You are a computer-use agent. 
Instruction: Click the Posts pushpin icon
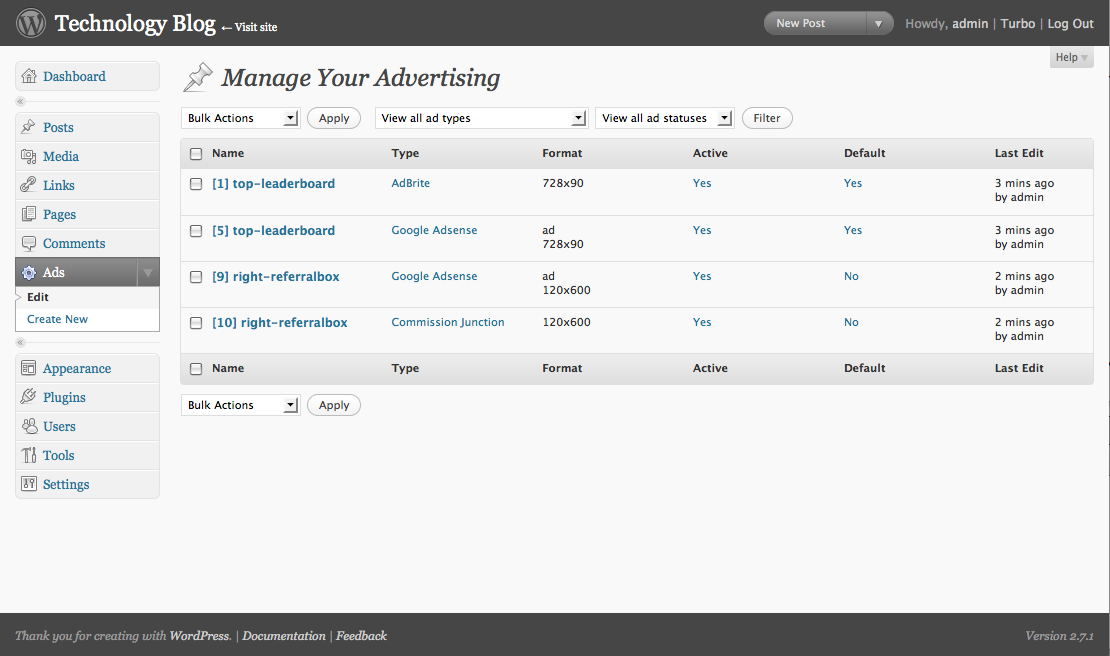(x=29, y=128)
